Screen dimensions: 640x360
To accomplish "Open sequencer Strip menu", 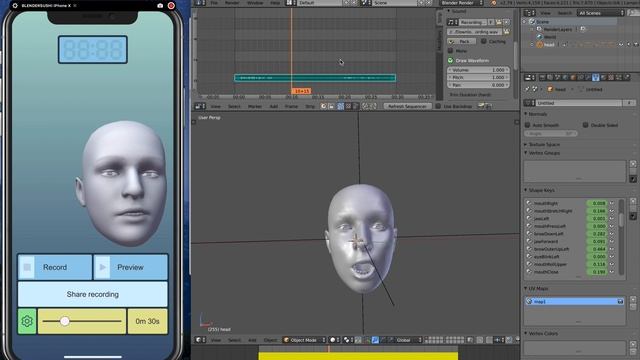I will coord(310,106).
